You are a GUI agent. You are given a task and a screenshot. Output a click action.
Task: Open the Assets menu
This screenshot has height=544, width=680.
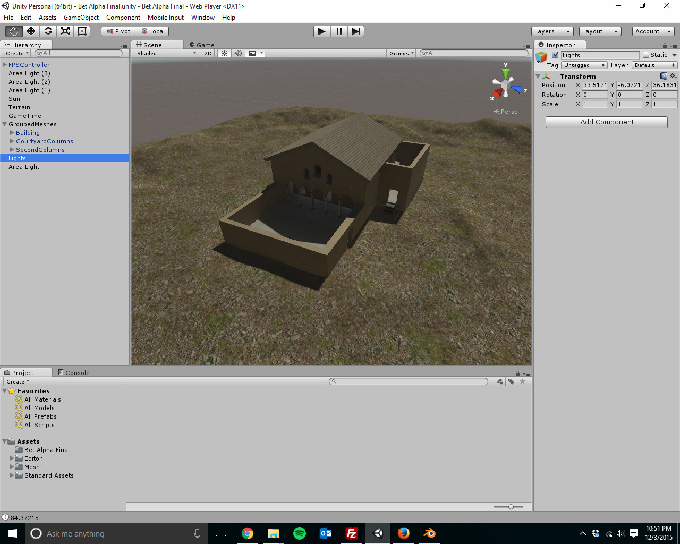(47, 17)
